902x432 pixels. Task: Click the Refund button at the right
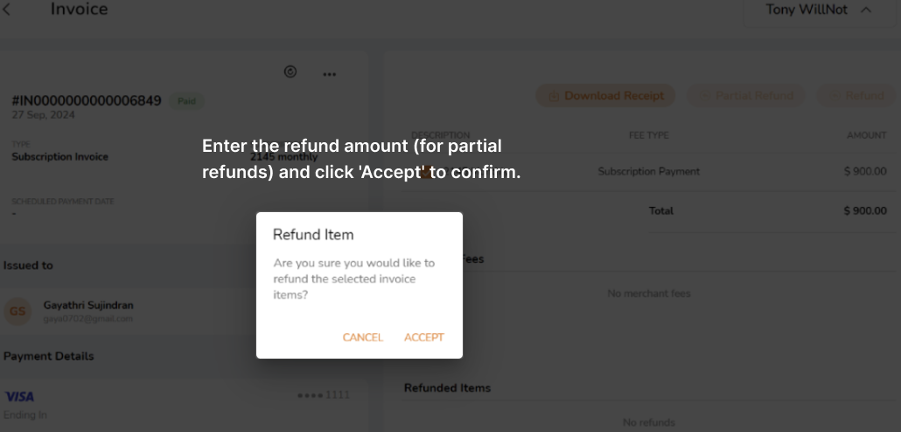tap(857, 95)
